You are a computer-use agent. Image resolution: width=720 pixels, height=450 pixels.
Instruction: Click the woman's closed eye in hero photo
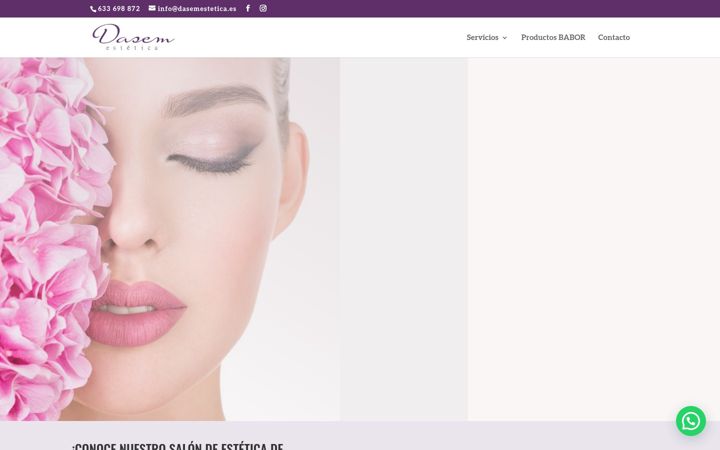point(211,161)
